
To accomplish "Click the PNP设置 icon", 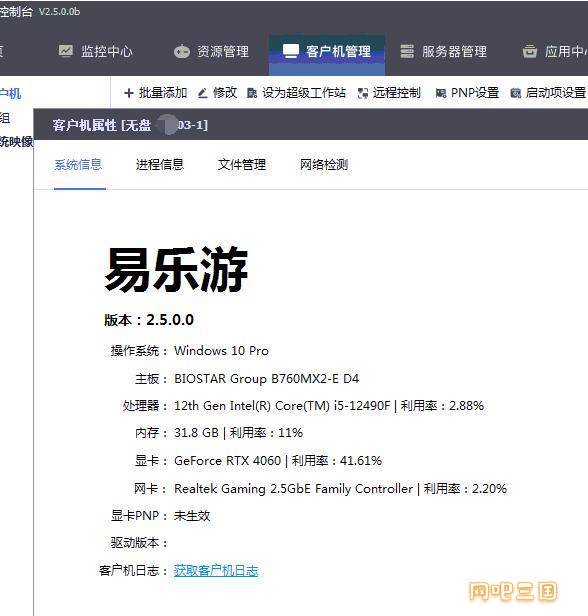I will point(441,93).
